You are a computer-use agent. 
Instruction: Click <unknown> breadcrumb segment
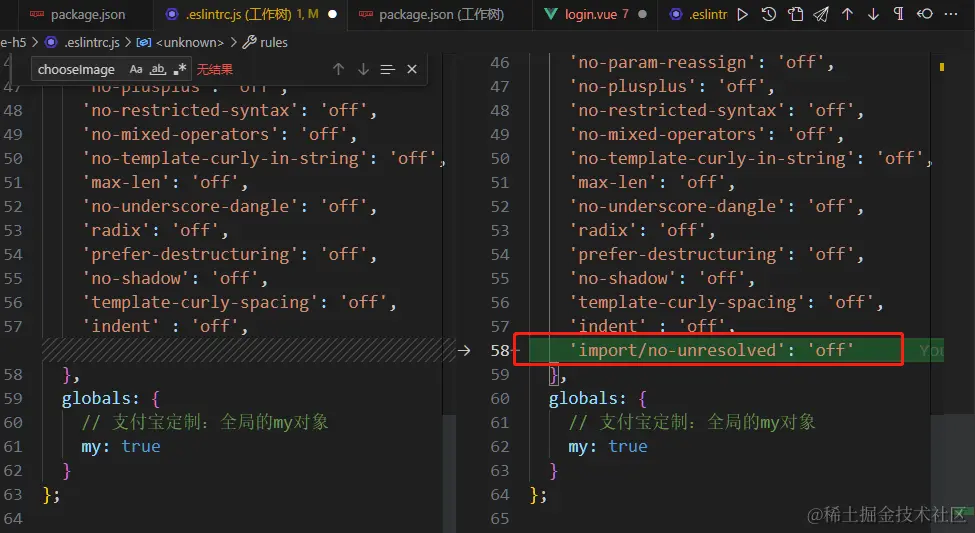190,42
